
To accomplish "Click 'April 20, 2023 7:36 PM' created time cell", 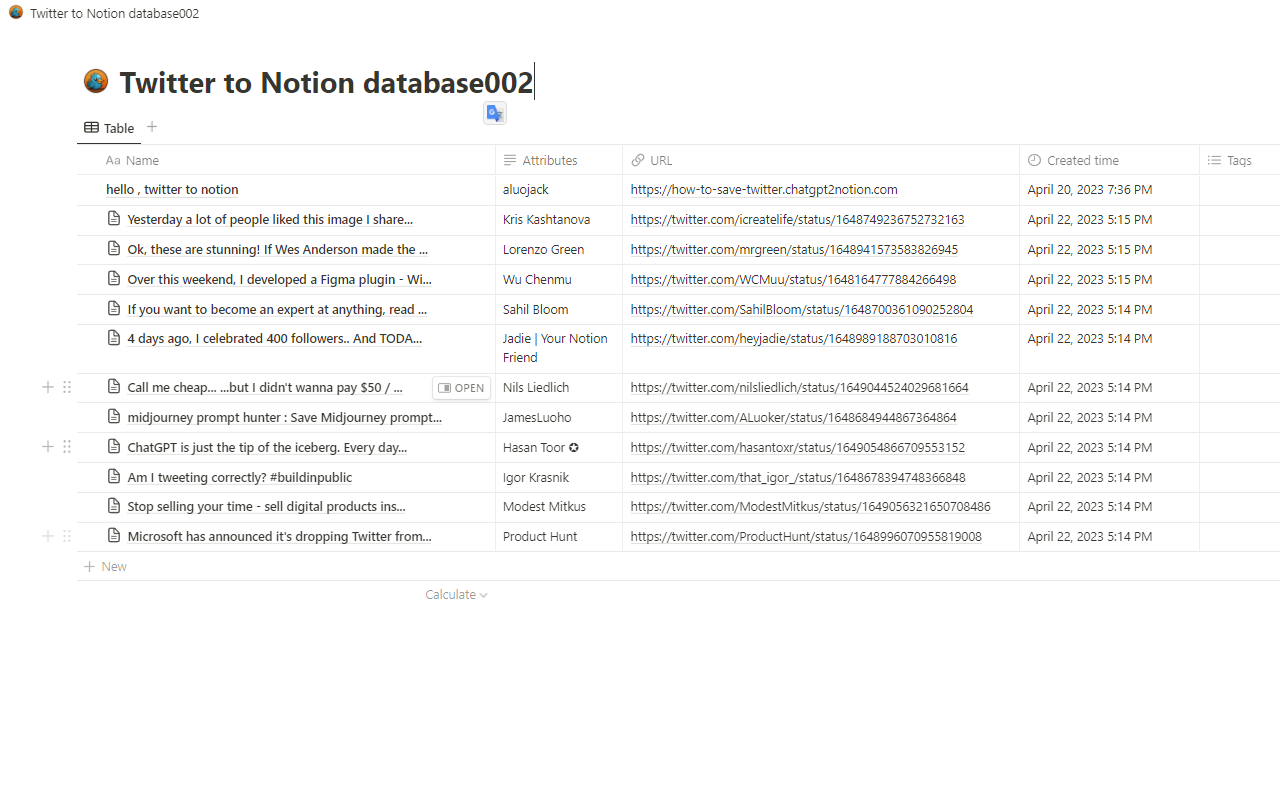I will (1109, 189).
